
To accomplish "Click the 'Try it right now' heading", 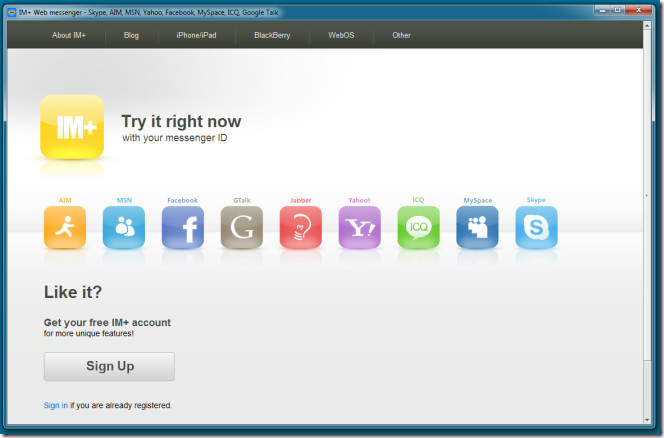I will (181, 122).
